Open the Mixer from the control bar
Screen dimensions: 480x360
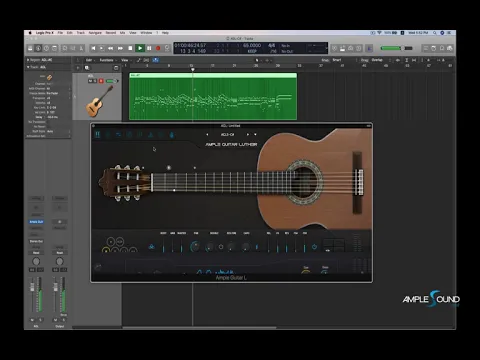pos(73,48)
